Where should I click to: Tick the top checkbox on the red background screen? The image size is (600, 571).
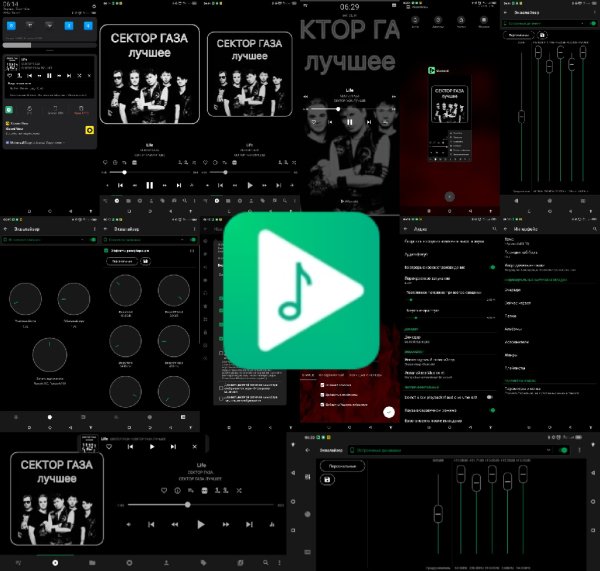coord(322,385)
